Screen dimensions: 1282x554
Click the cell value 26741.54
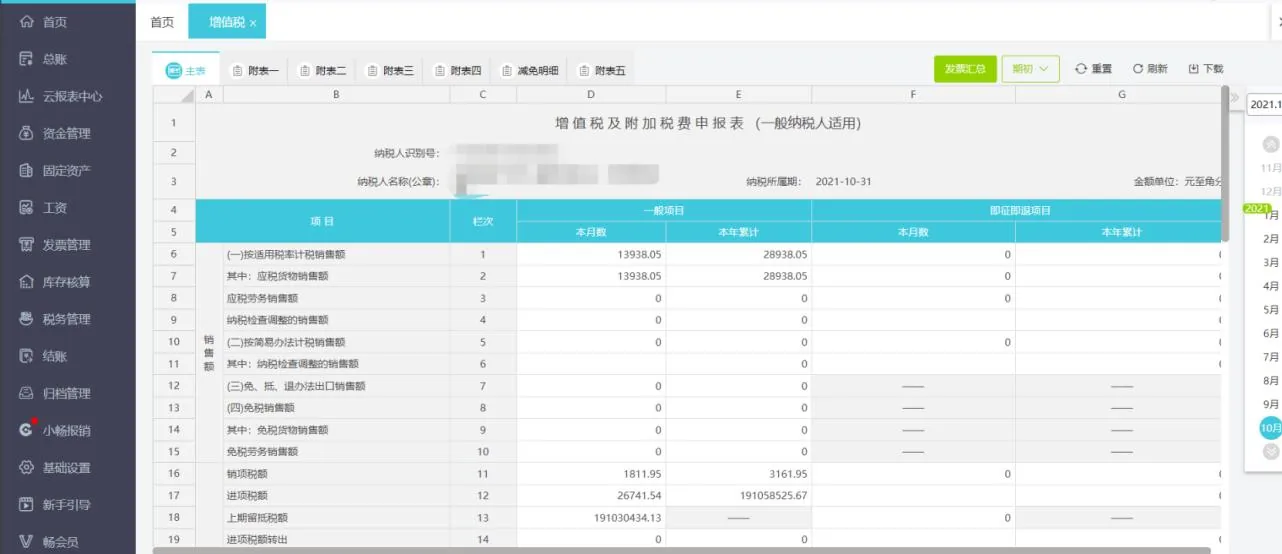click(639, 495)
